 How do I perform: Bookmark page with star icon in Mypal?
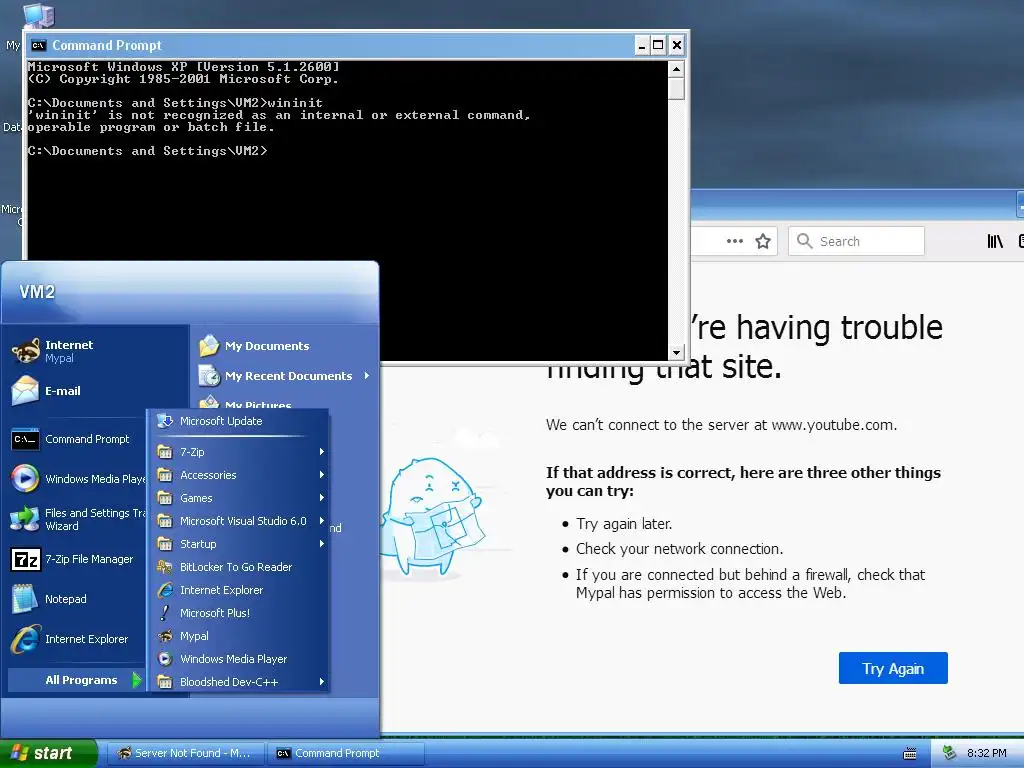click(x=763, y=242)
